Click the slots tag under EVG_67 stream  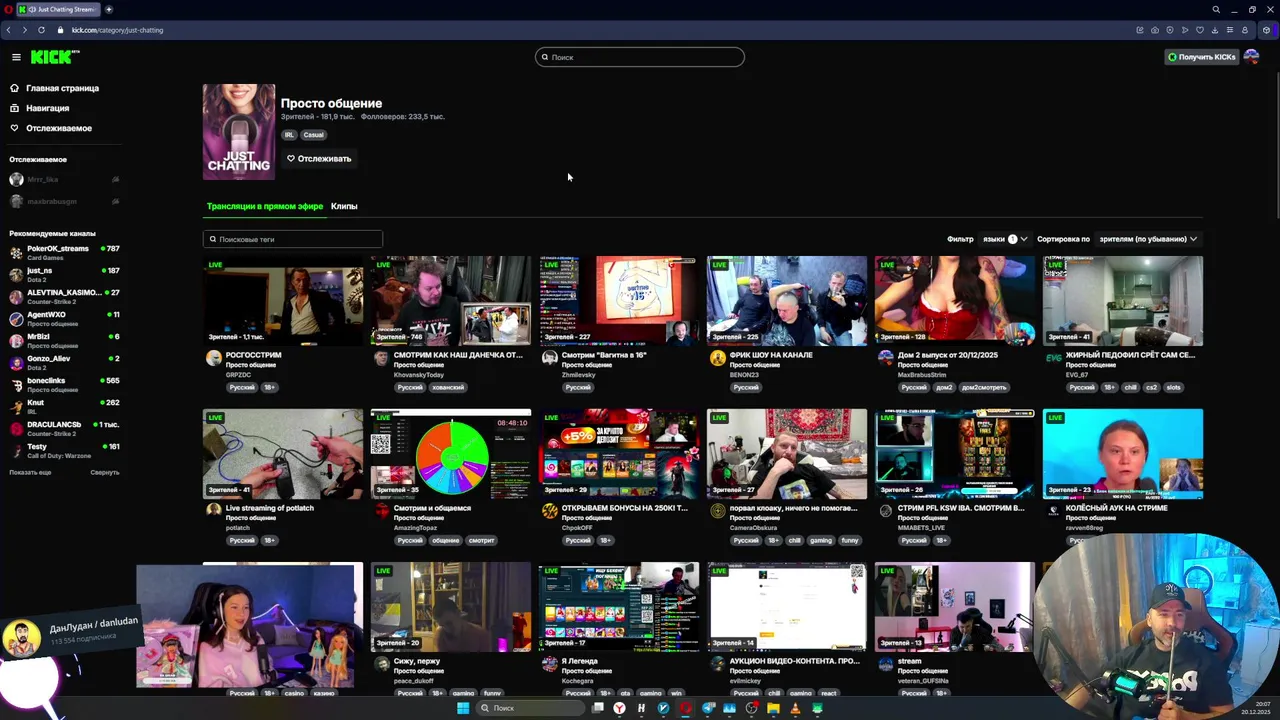coord(1173,387)
